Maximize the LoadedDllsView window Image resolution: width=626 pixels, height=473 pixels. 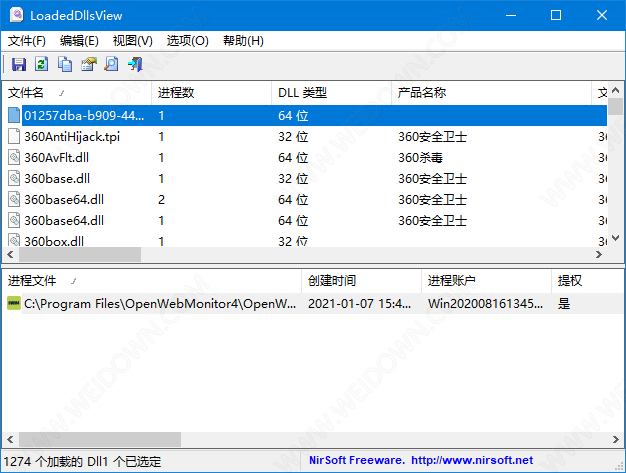click(556, 16)
